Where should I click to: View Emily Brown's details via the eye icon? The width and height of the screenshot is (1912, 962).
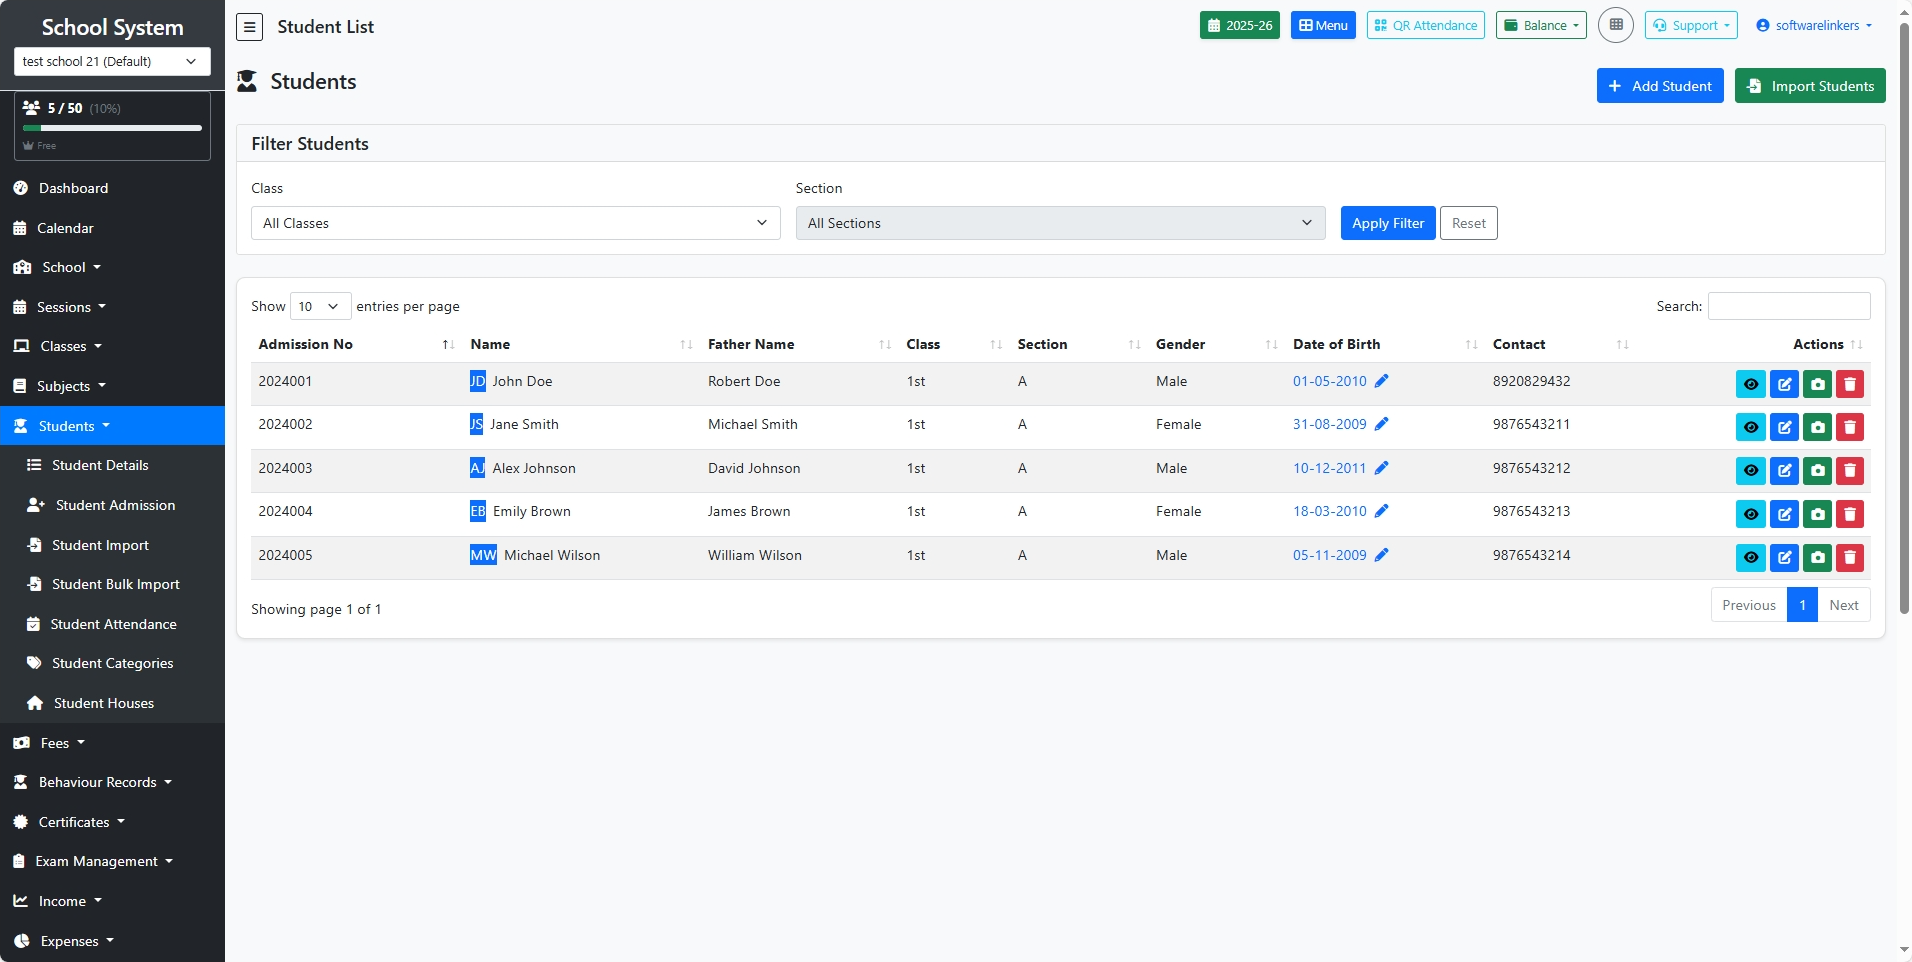1750,515
